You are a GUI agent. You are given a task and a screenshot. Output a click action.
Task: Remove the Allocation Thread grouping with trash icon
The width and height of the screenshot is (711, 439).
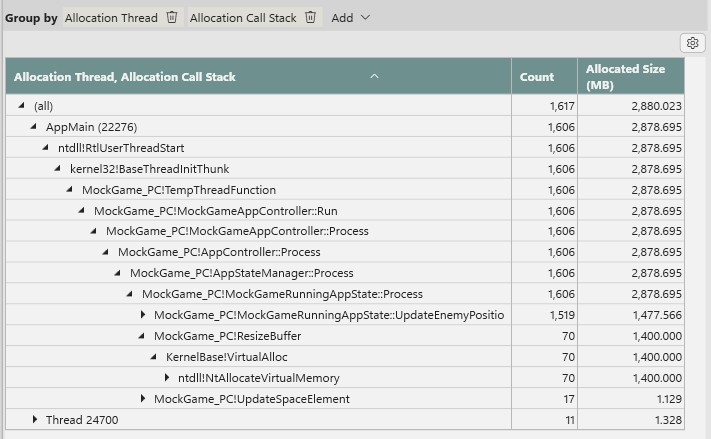coord(172,18)
